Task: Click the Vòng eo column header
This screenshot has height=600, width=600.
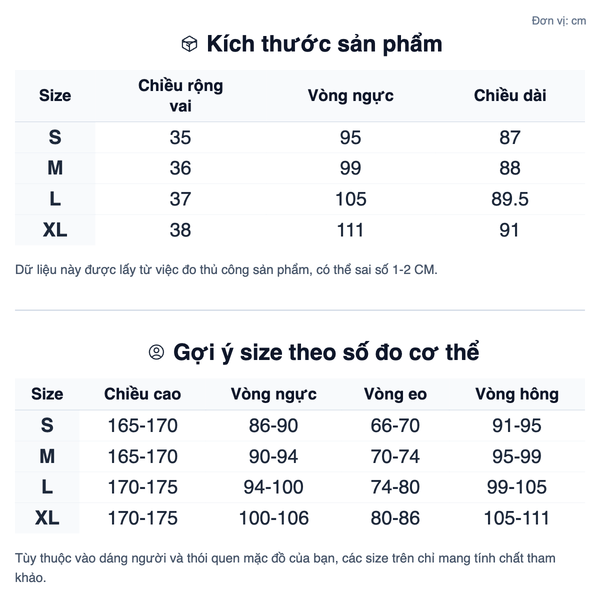Action: point(395,394)
